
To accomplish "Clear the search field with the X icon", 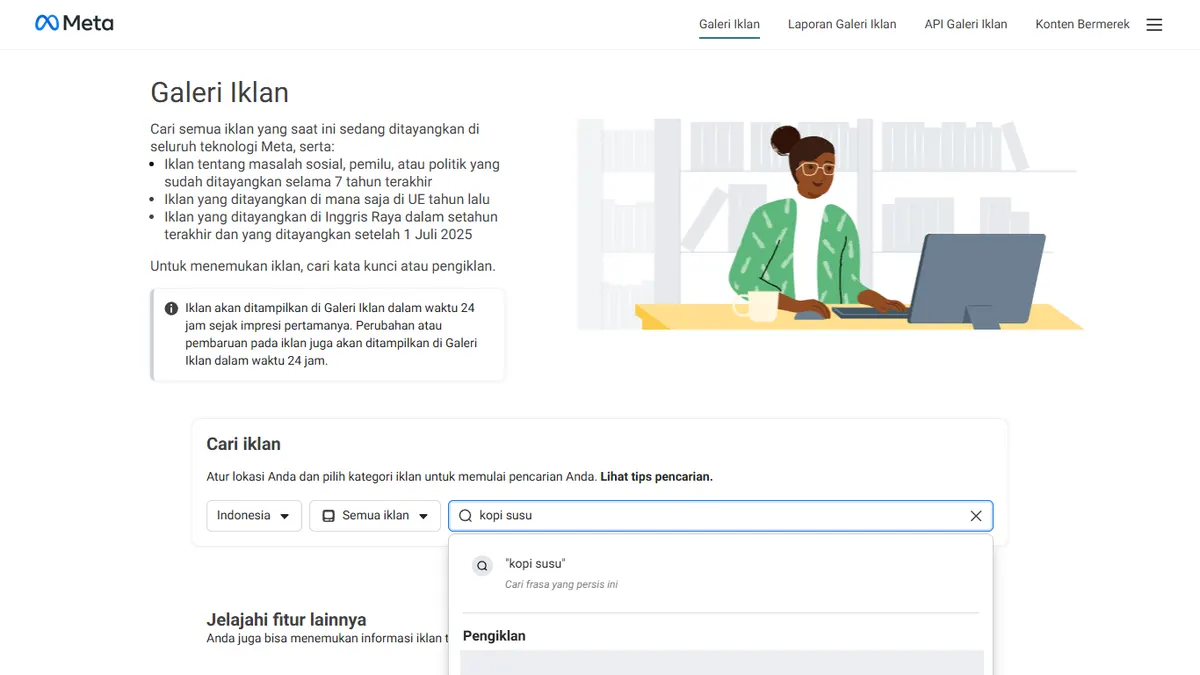I will 976,516.
